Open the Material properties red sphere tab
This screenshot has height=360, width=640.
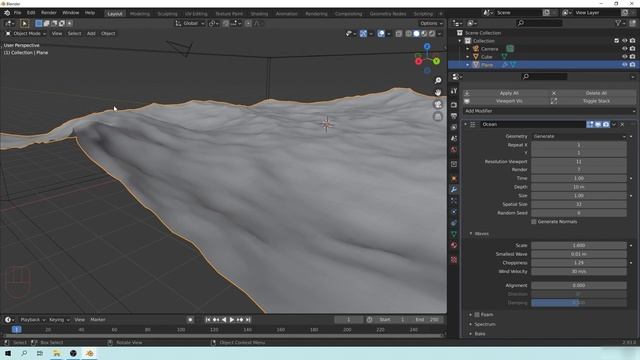(454, 245)
